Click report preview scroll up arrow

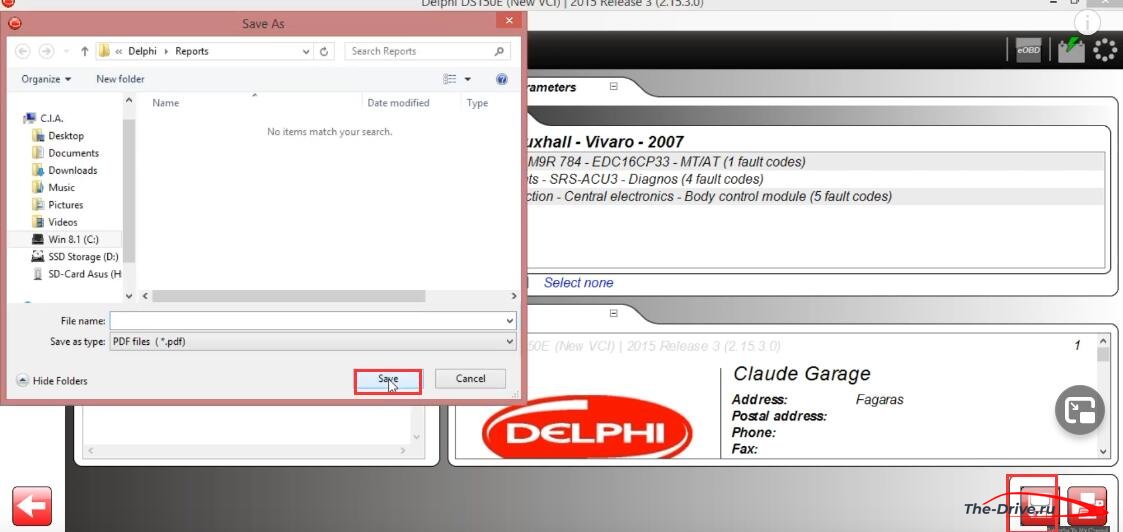(x=1104, y=342)
